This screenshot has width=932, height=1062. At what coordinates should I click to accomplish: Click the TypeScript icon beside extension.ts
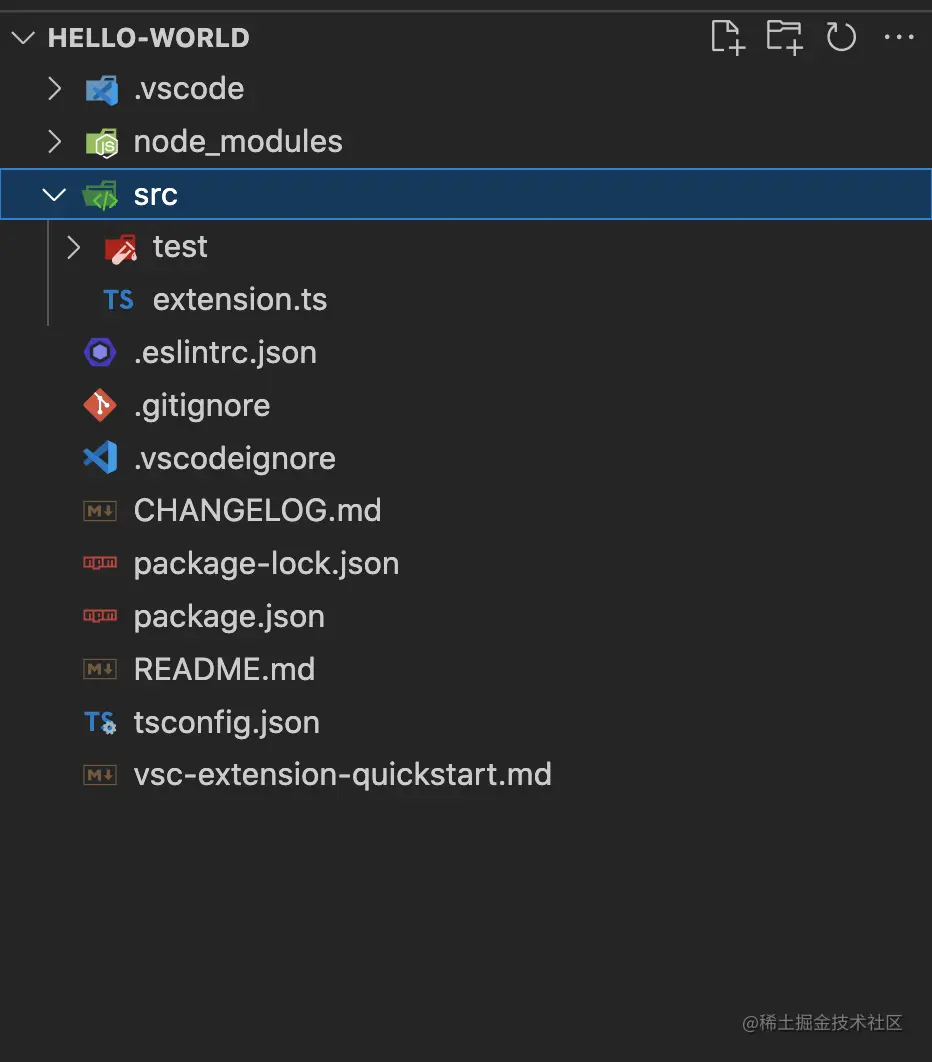119,300
